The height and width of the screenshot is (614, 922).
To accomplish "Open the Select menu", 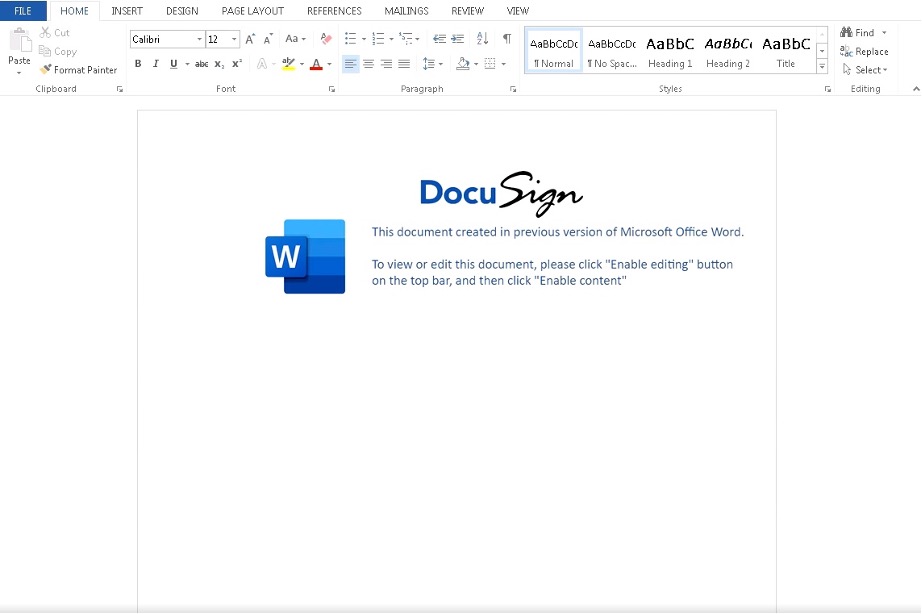I will pos(864,69).
